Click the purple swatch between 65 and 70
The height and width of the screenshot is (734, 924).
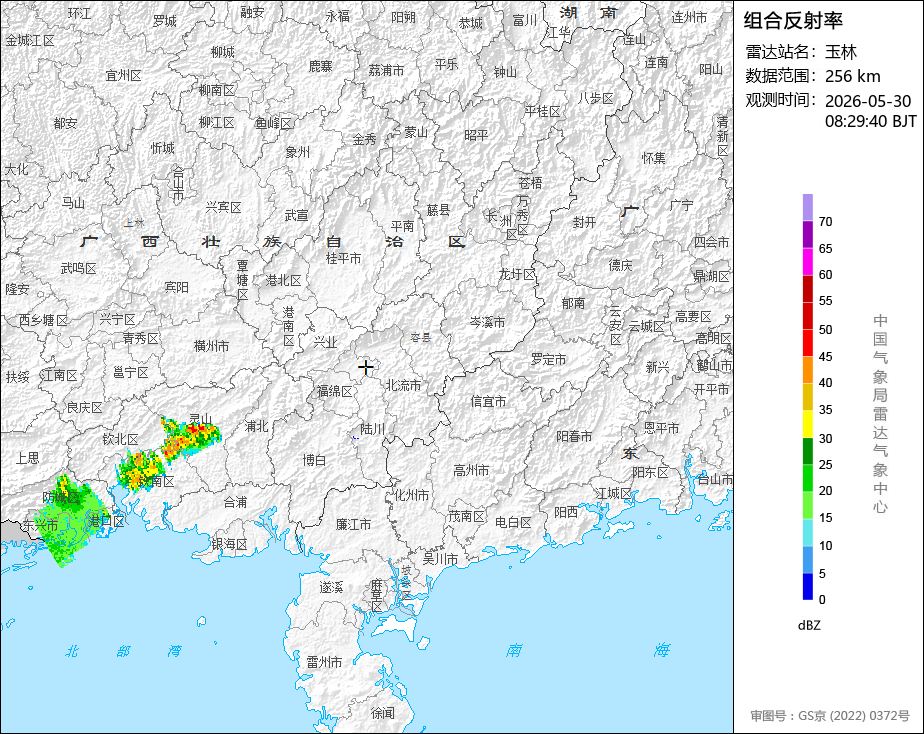pyautogui.click(x=807, y=234)
